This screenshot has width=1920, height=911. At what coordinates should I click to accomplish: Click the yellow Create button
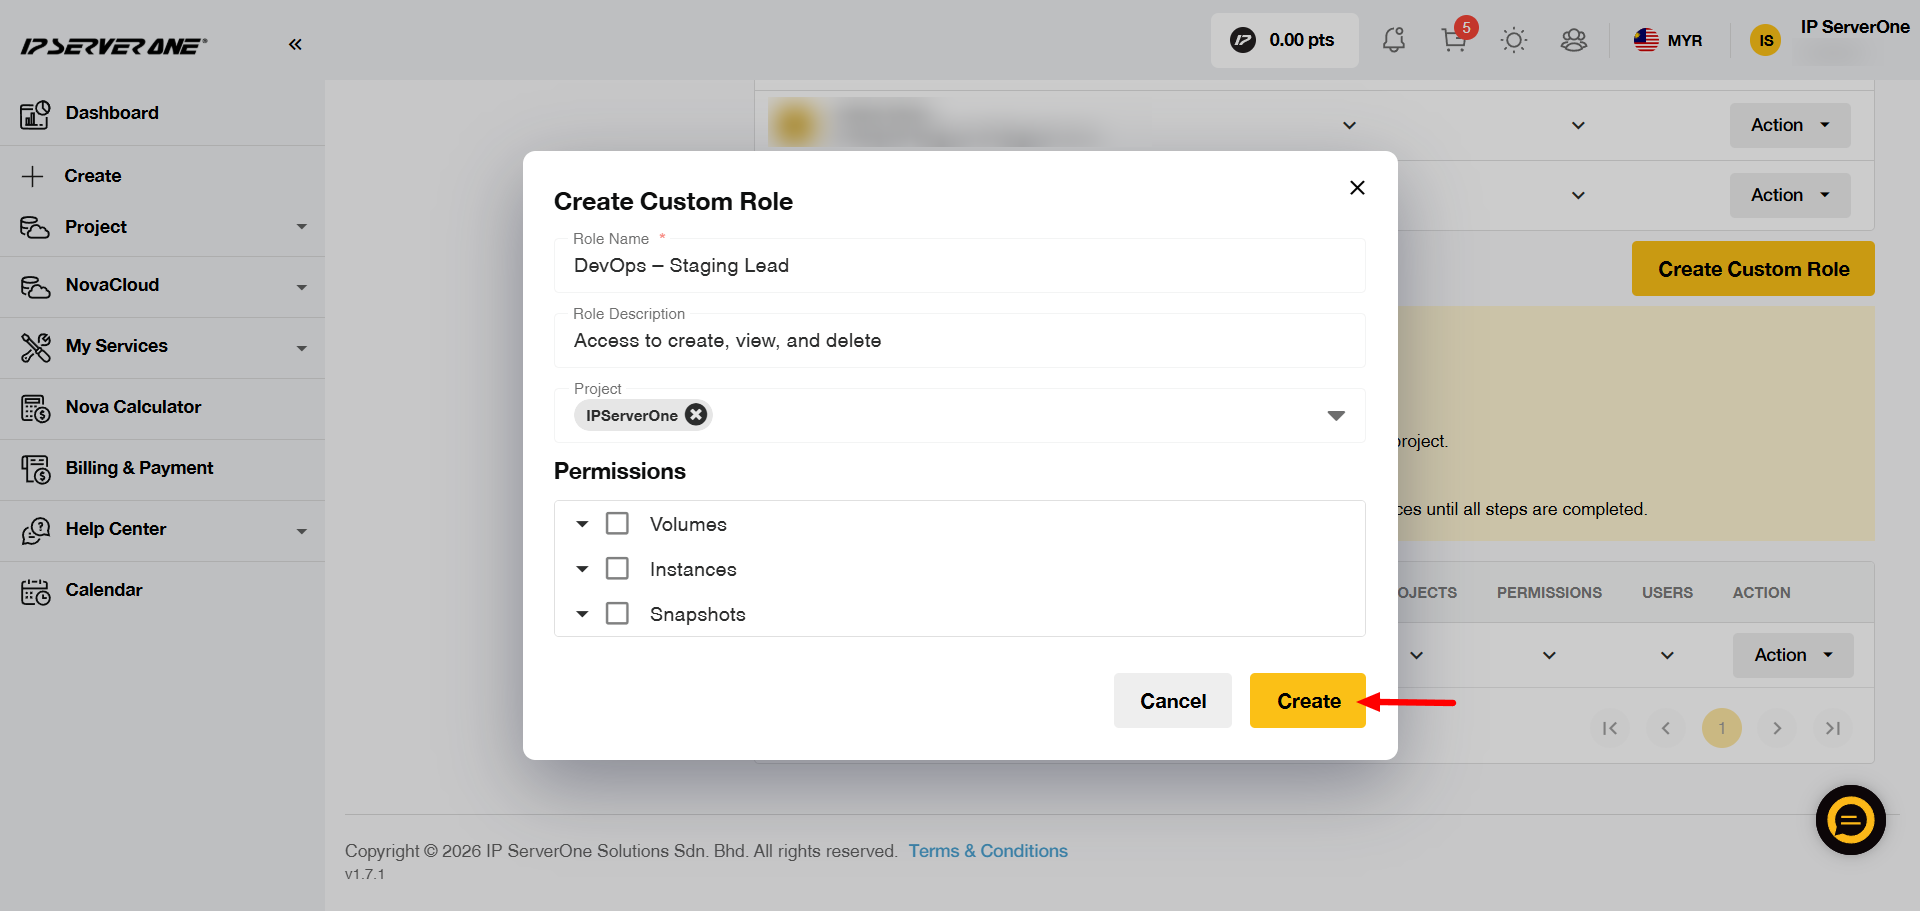click(x=1308, y=701)
